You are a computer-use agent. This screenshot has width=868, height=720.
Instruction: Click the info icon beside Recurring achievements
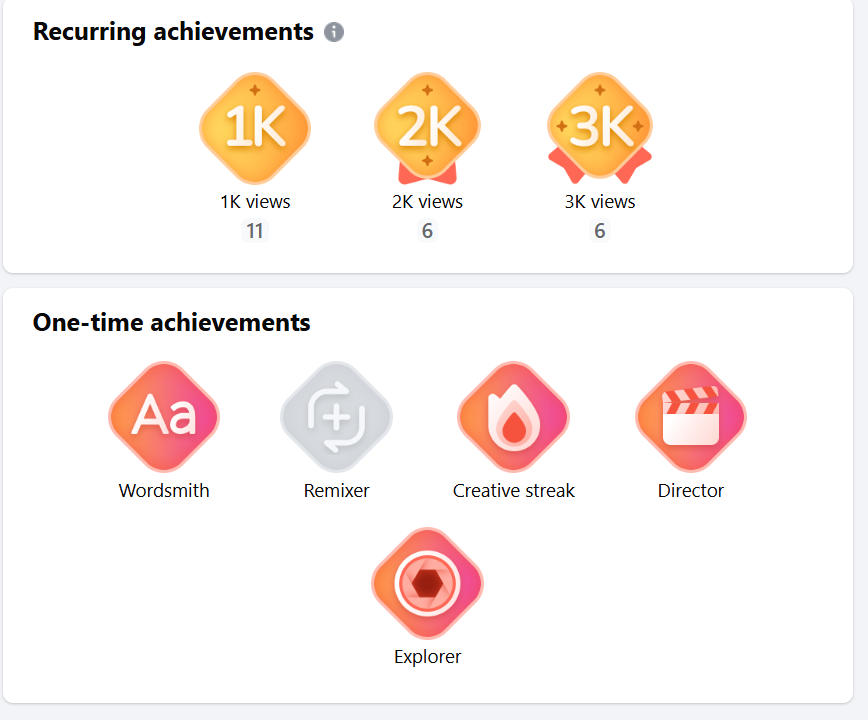[x=334, y=32]
